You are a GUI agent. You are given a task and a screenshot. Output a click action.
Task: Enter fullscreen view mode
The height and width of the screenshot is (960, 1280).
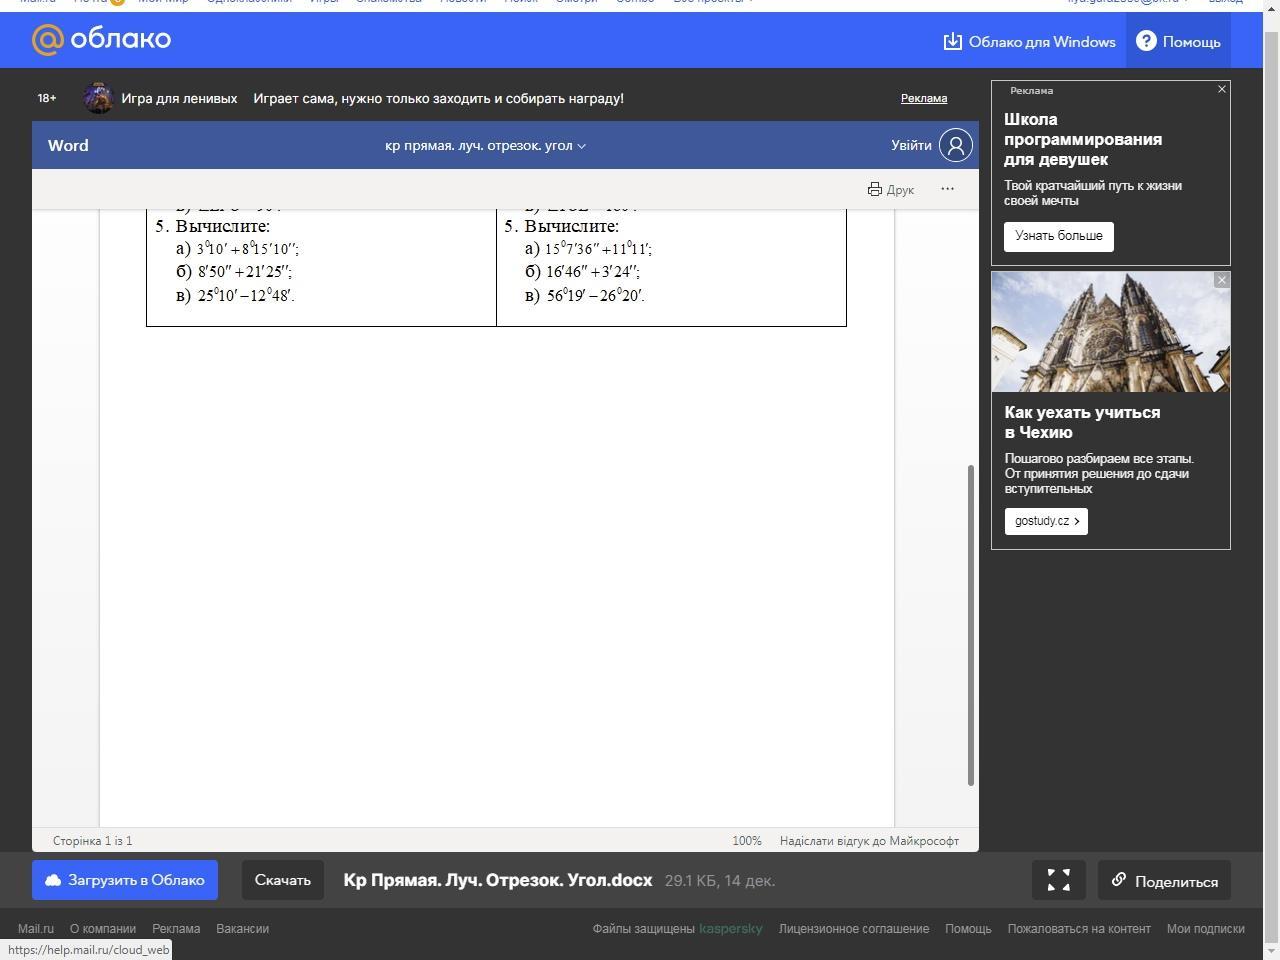(x=1059, y=880)
